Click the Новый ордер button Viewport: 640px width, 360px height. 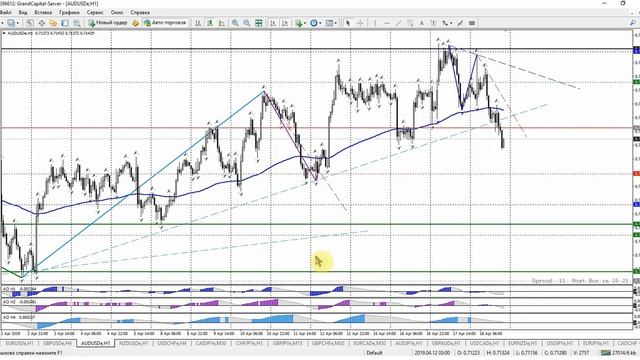coord(108,23)
